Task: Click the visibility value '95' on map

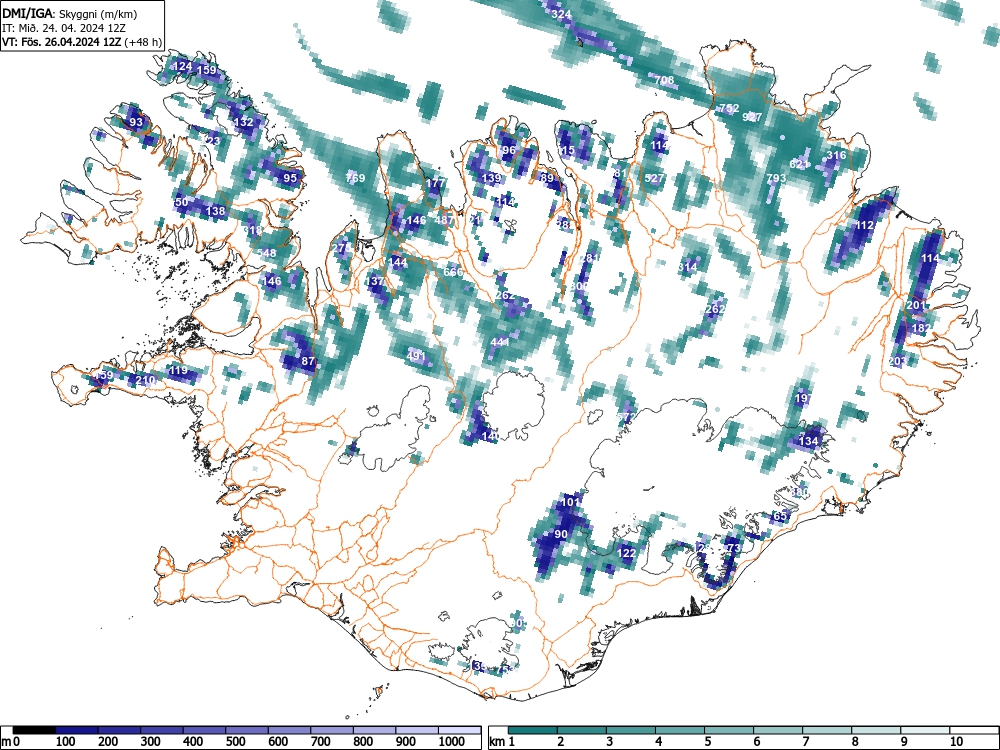Action: [x=290, y=178]
